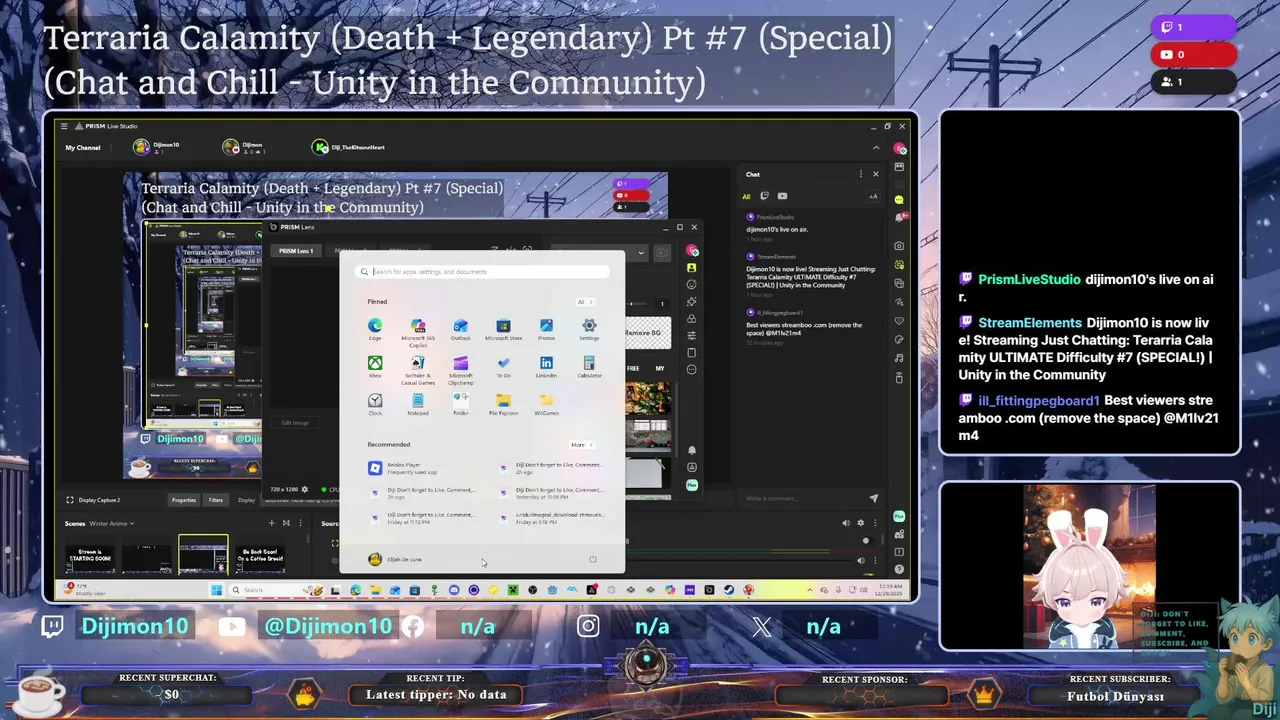Image resolution: width=1280 pixels, height=720 pixels.
Task: Mute audio mixer speaker icon
Action: point(846,523)
